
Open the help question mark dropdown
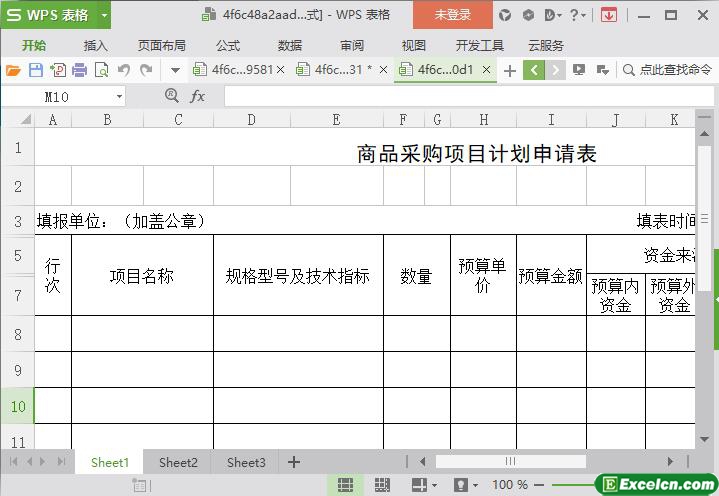point(577,15)
